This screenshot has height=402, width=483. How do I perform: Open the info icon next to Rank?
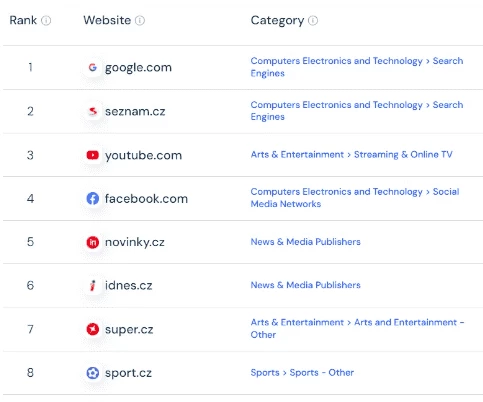coord(46,21)
